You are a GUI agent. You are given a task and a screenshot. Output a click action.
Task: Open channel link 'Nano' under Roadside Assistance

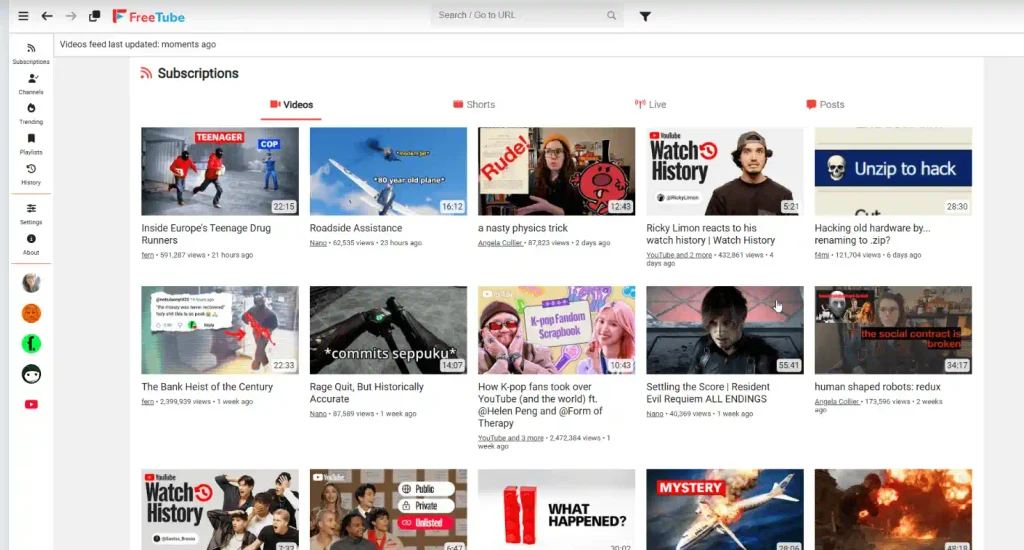pyautogui.click(x=318, y=243)
